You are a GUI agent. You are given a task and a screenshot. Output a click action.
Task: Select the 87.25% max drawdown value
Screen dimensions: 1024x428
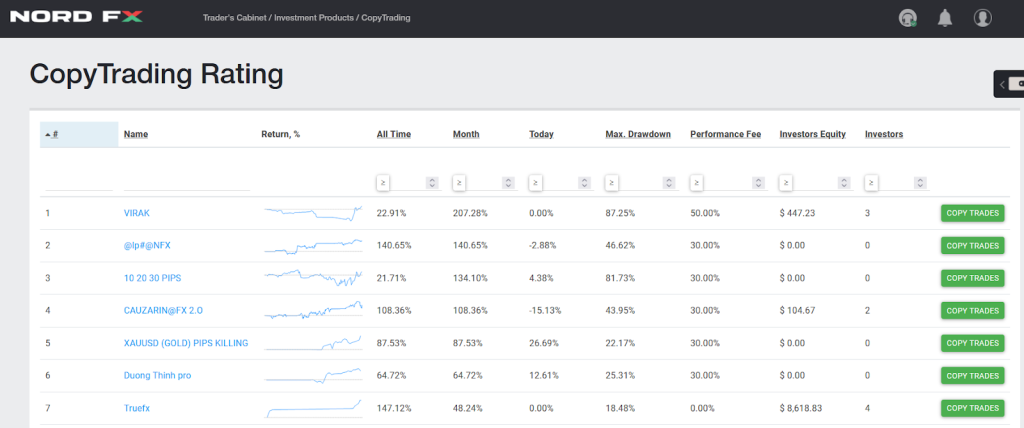pos(620,213)
